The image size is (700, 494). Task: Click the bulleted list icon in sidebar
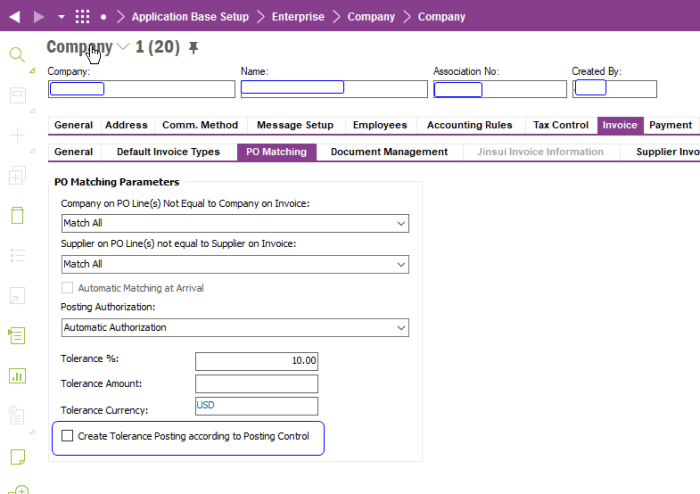click(x=17, y=255)
